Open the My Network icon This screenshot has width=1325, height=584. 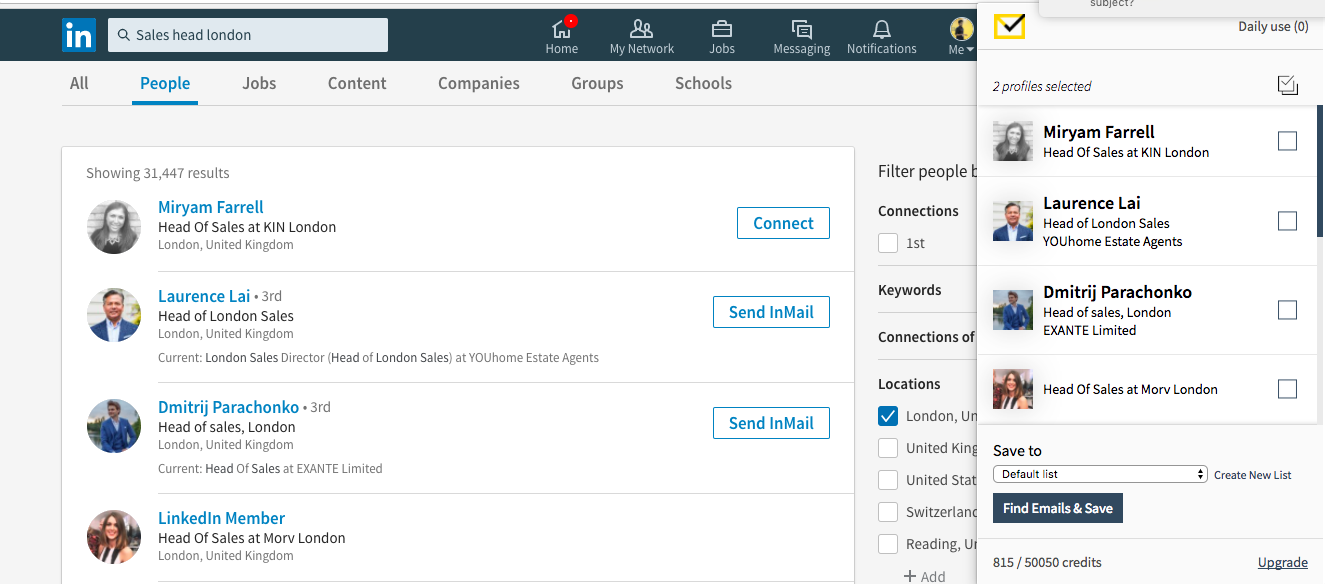click(x=641, y=29)
